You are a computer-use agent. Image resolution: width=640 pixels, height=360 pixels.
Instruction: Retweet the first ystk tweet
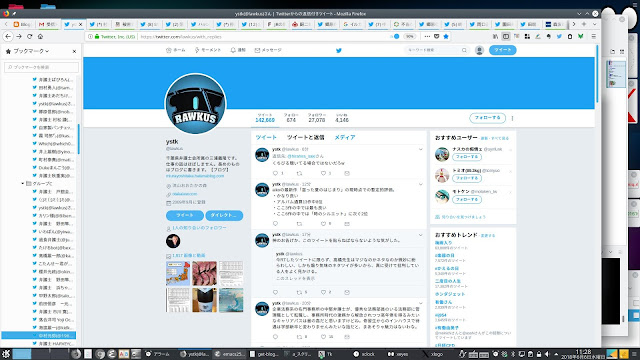point(299,173)
